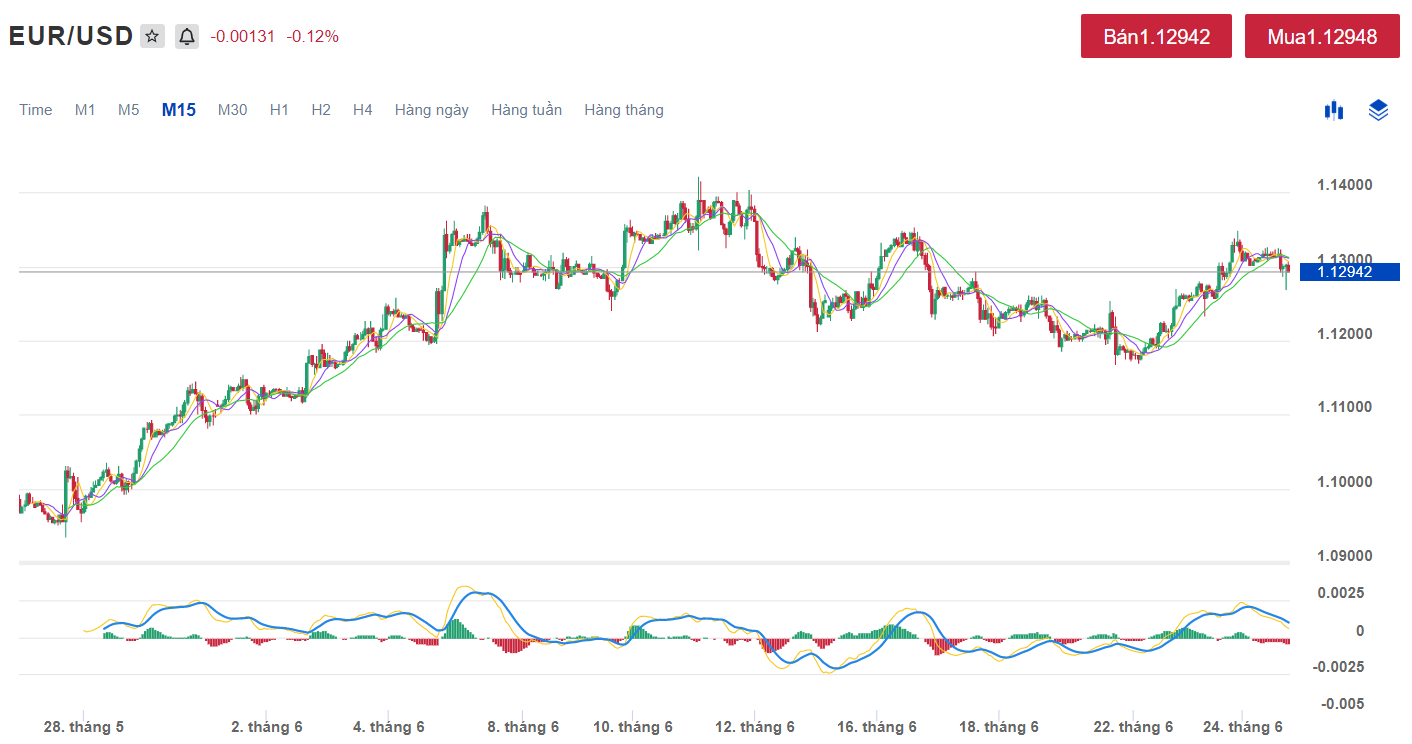1412x744 pixels.
Task: Show the Hàng tháng monthly chart
Action: click(623, 110)
